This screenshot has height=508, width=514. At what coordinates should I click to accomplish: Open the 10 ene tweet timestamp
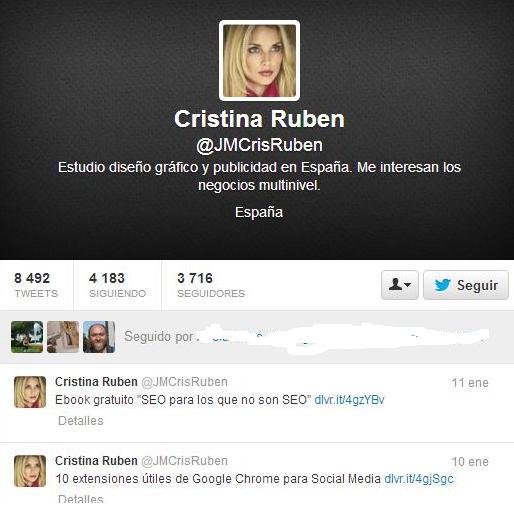[x=470, y=462]
